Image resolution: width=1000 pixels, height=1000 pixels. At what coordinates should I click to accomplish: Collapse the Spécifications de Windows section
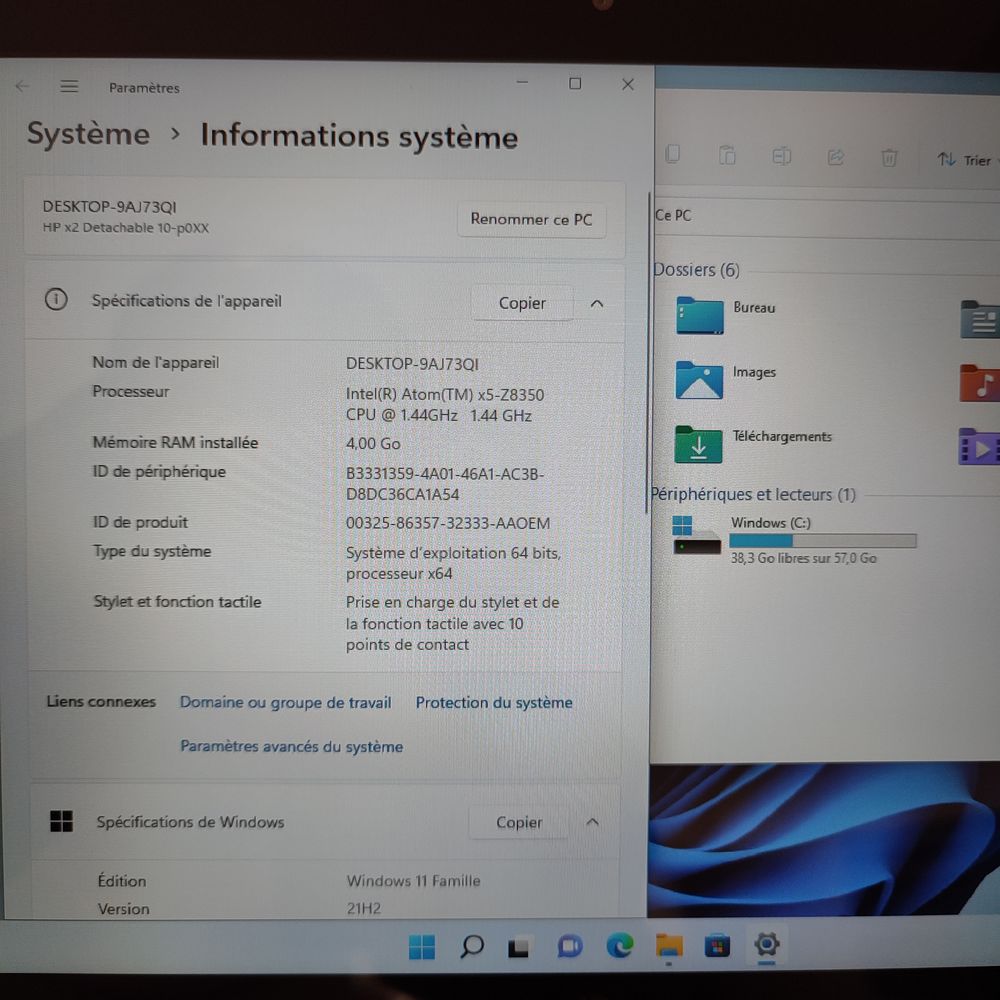(x=592, y=822)
